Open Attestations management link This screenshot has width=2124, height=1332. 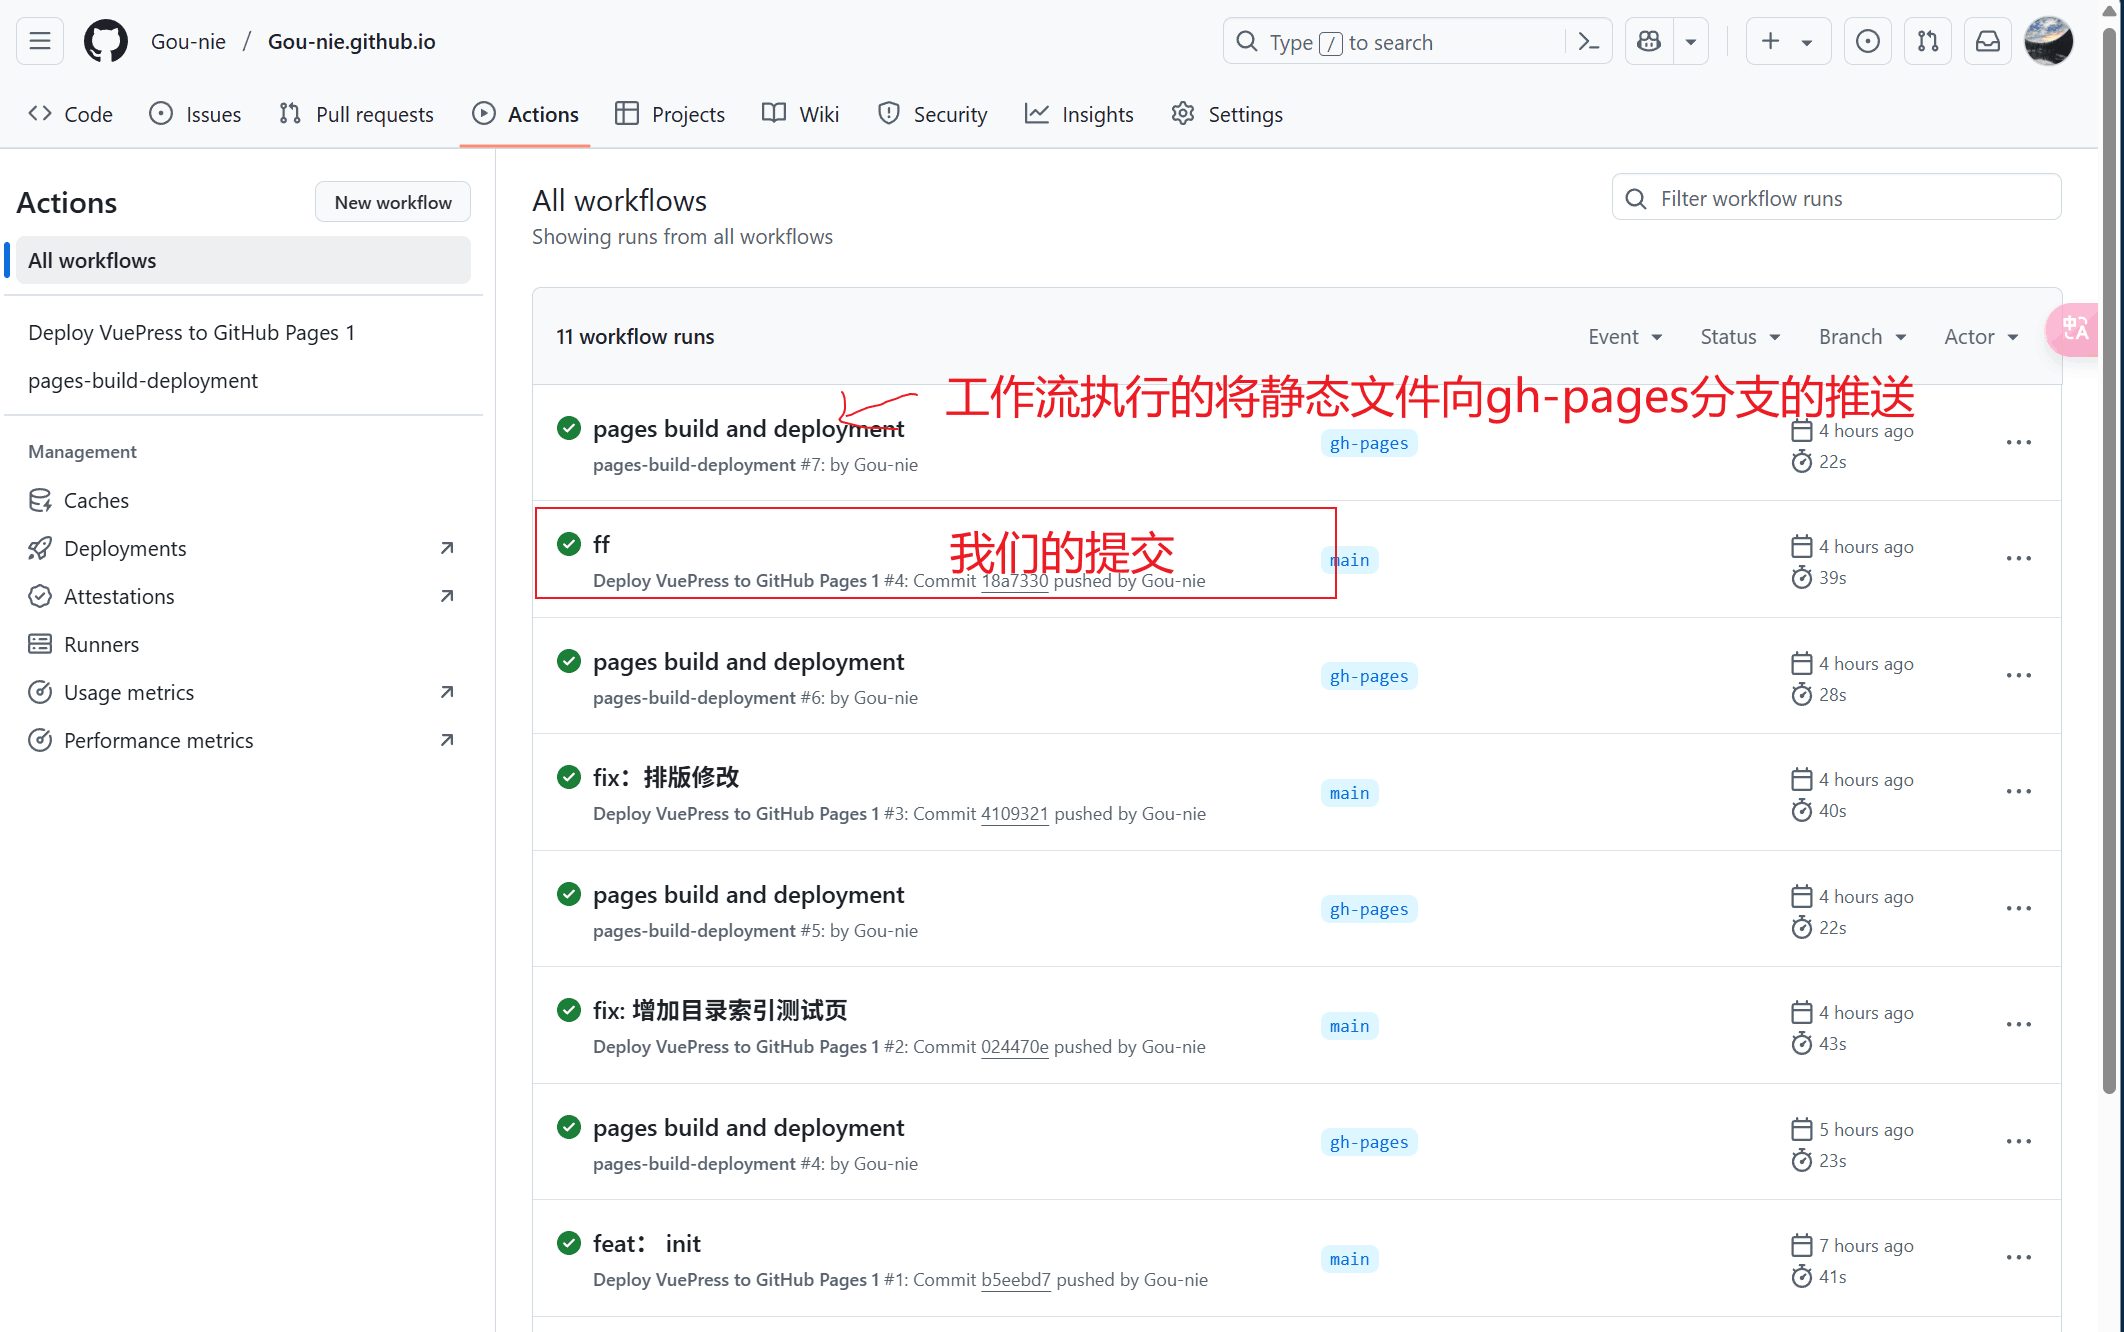243,596
